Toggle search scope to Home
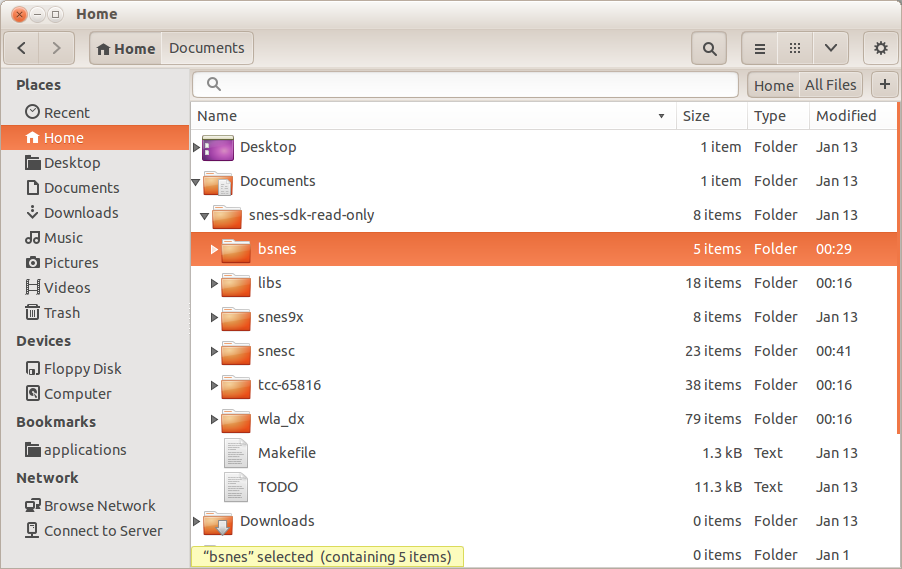This screenshot has width=902, height=569. [x=773, y=85]
